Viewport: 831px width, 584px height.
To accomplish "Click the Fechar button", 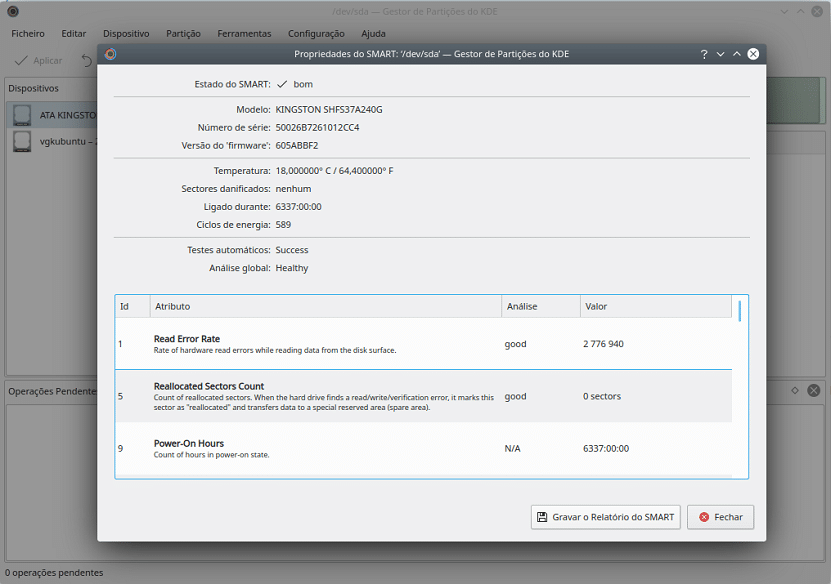I will pyautogui.click(x=721, y=517).
